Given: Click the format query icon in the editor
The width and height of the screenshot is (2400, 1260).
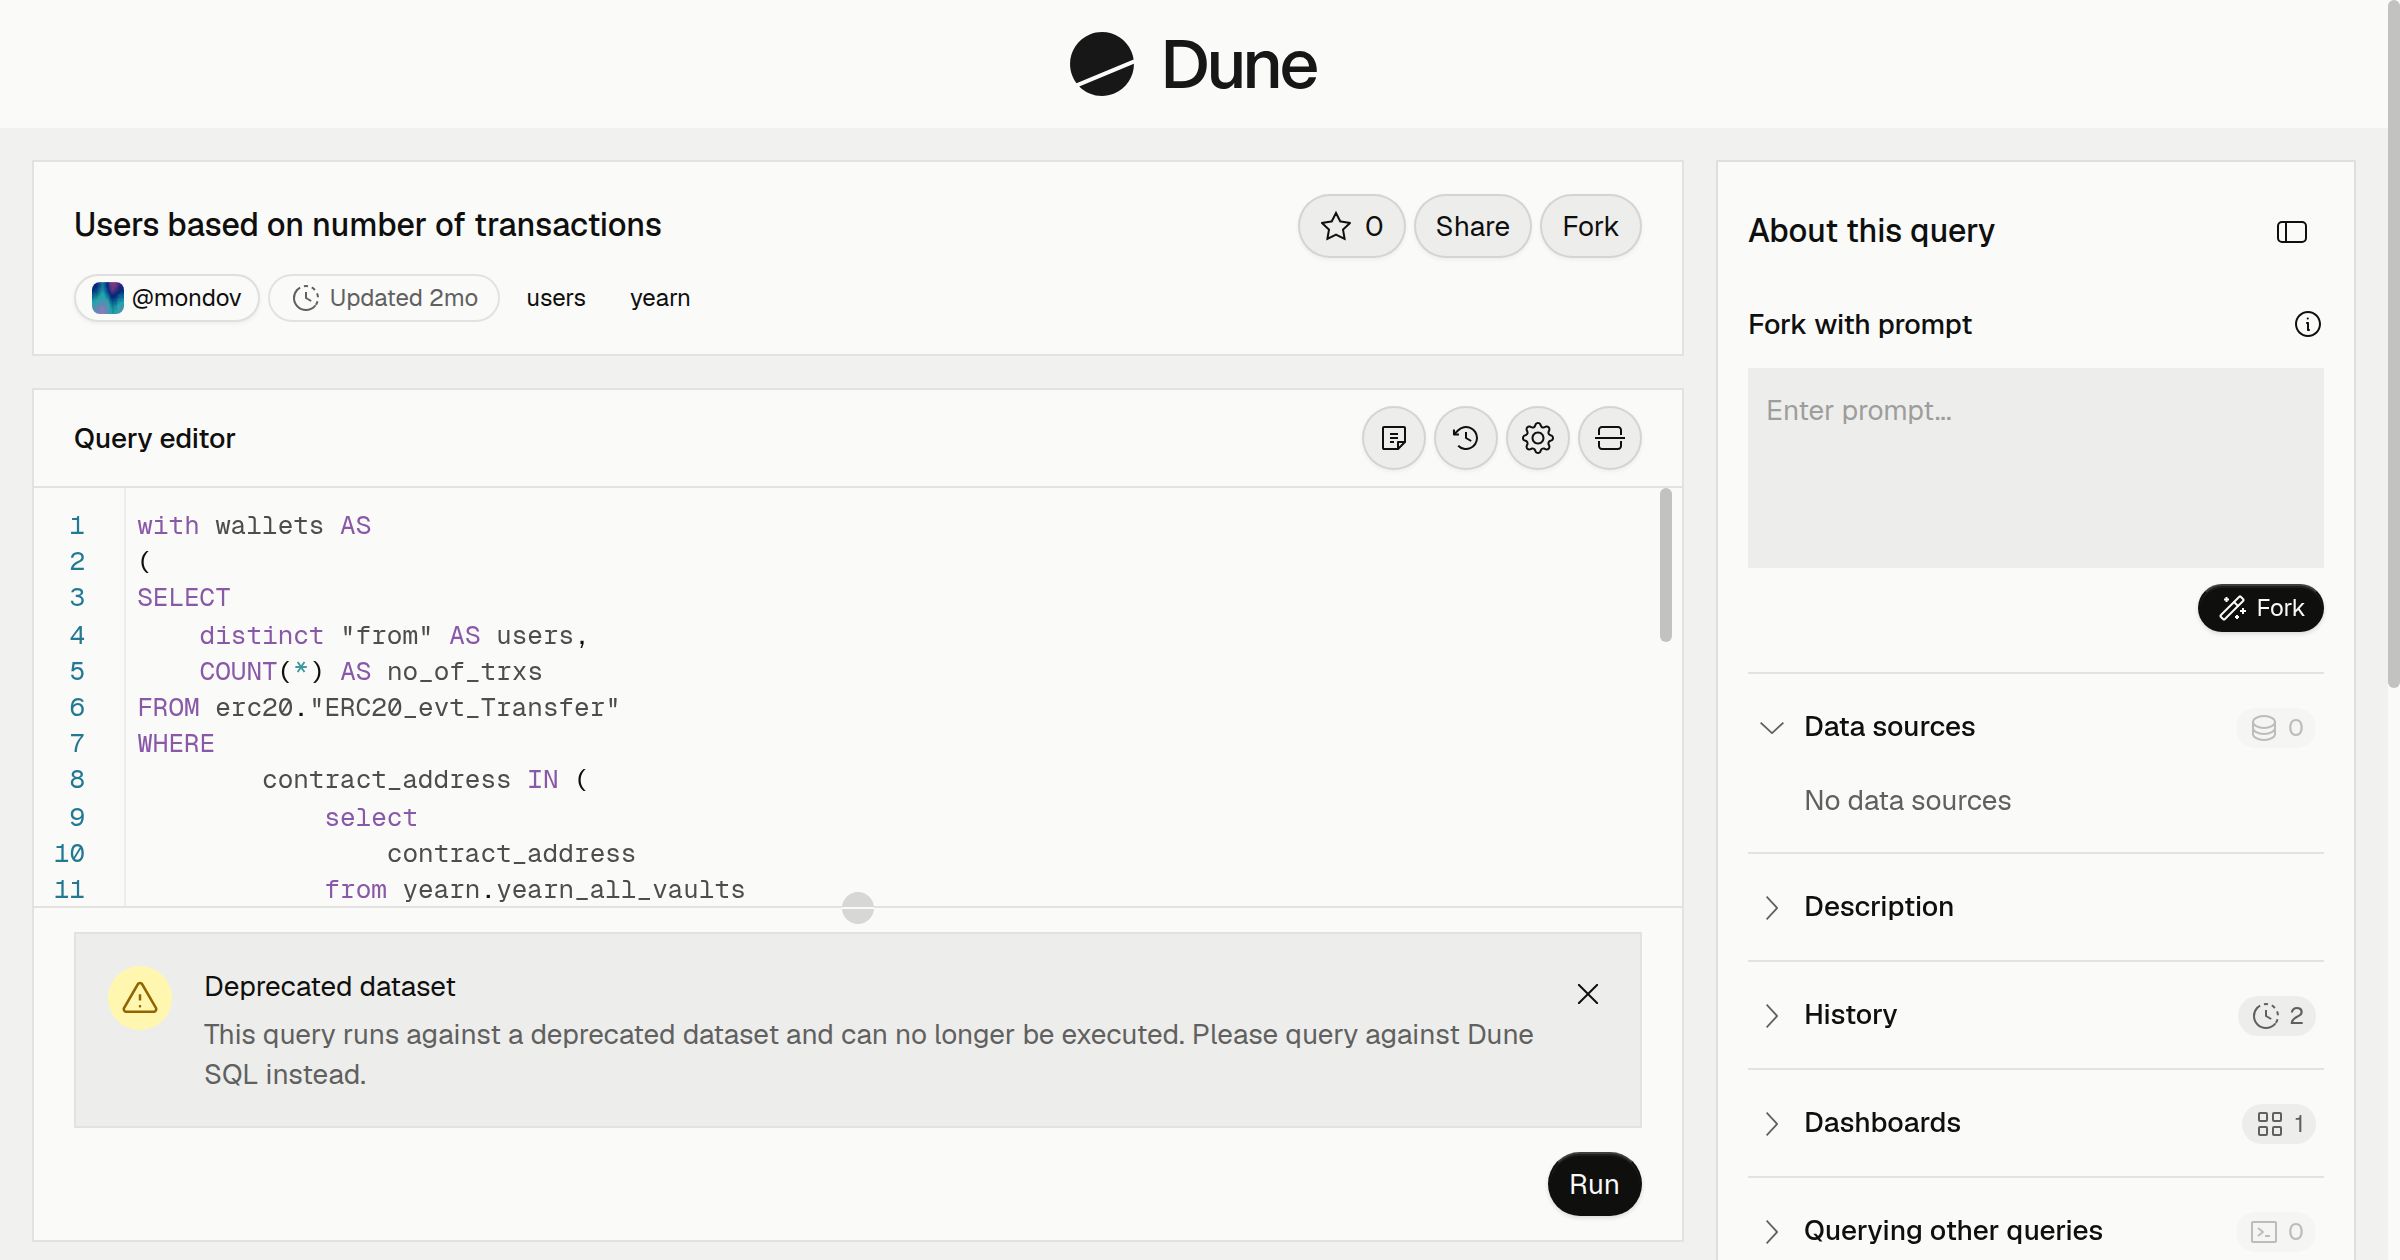Looking at the screenshot, I should pyautogui.click(x=1394, y=438).
